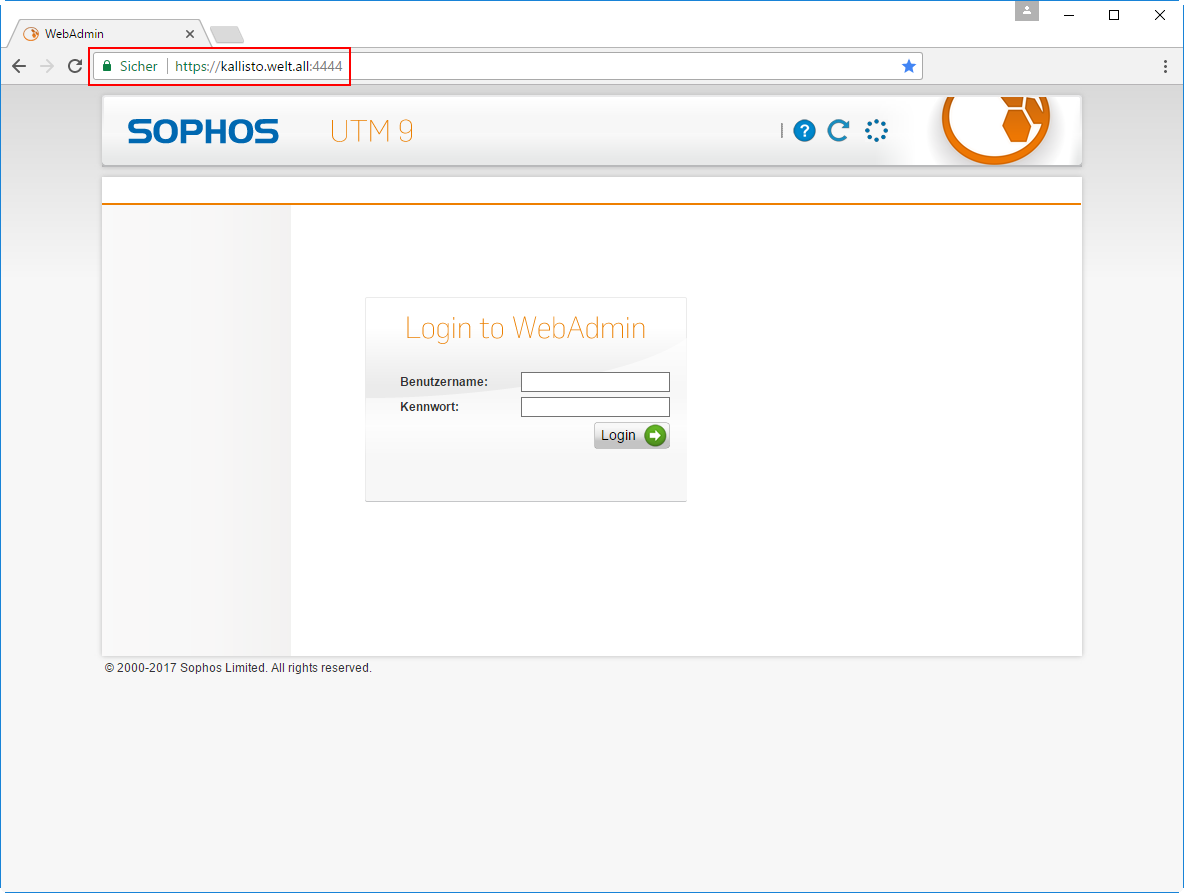Minimize the Chrome window
Image resolution: width=1184 pixels, height=893 pixels.
click(x=1068, y=15)
